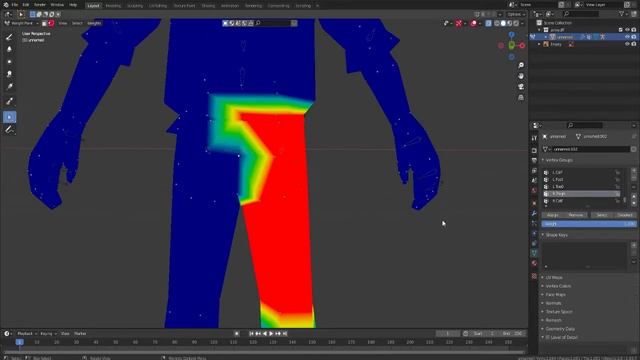Expand the Shape Keys panel
This screenshot has width=640, height=360.
[x=556, y=235]
